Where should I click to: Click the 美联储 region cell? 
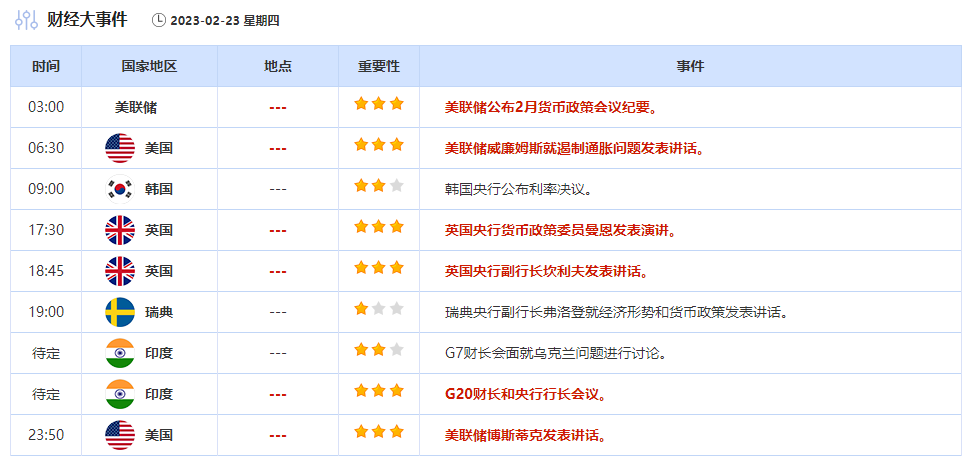click(136, 108)
